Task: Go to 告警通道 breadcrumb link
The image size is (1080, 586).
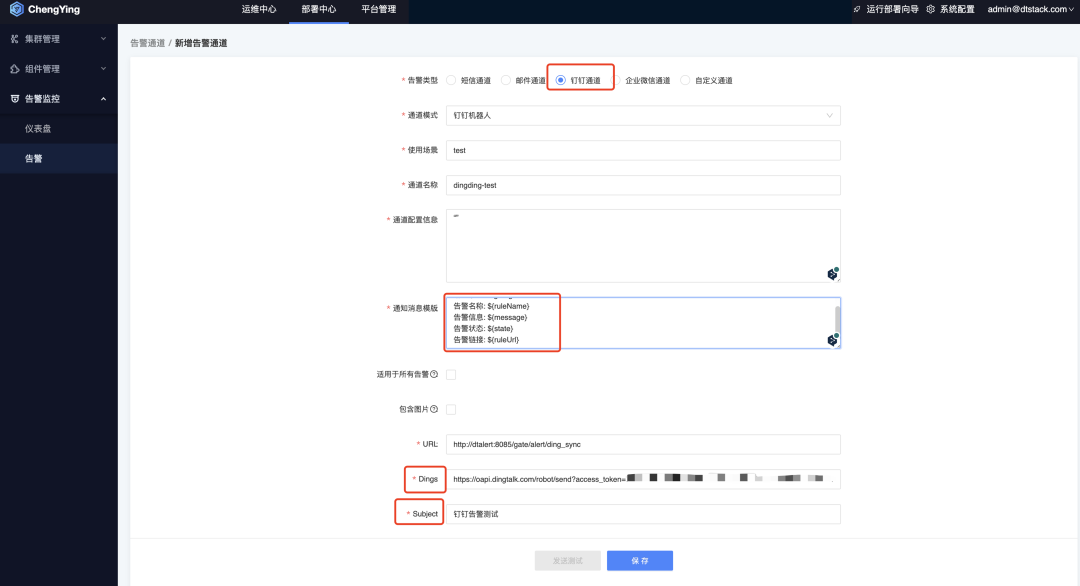Action: [x=147, y=43]
